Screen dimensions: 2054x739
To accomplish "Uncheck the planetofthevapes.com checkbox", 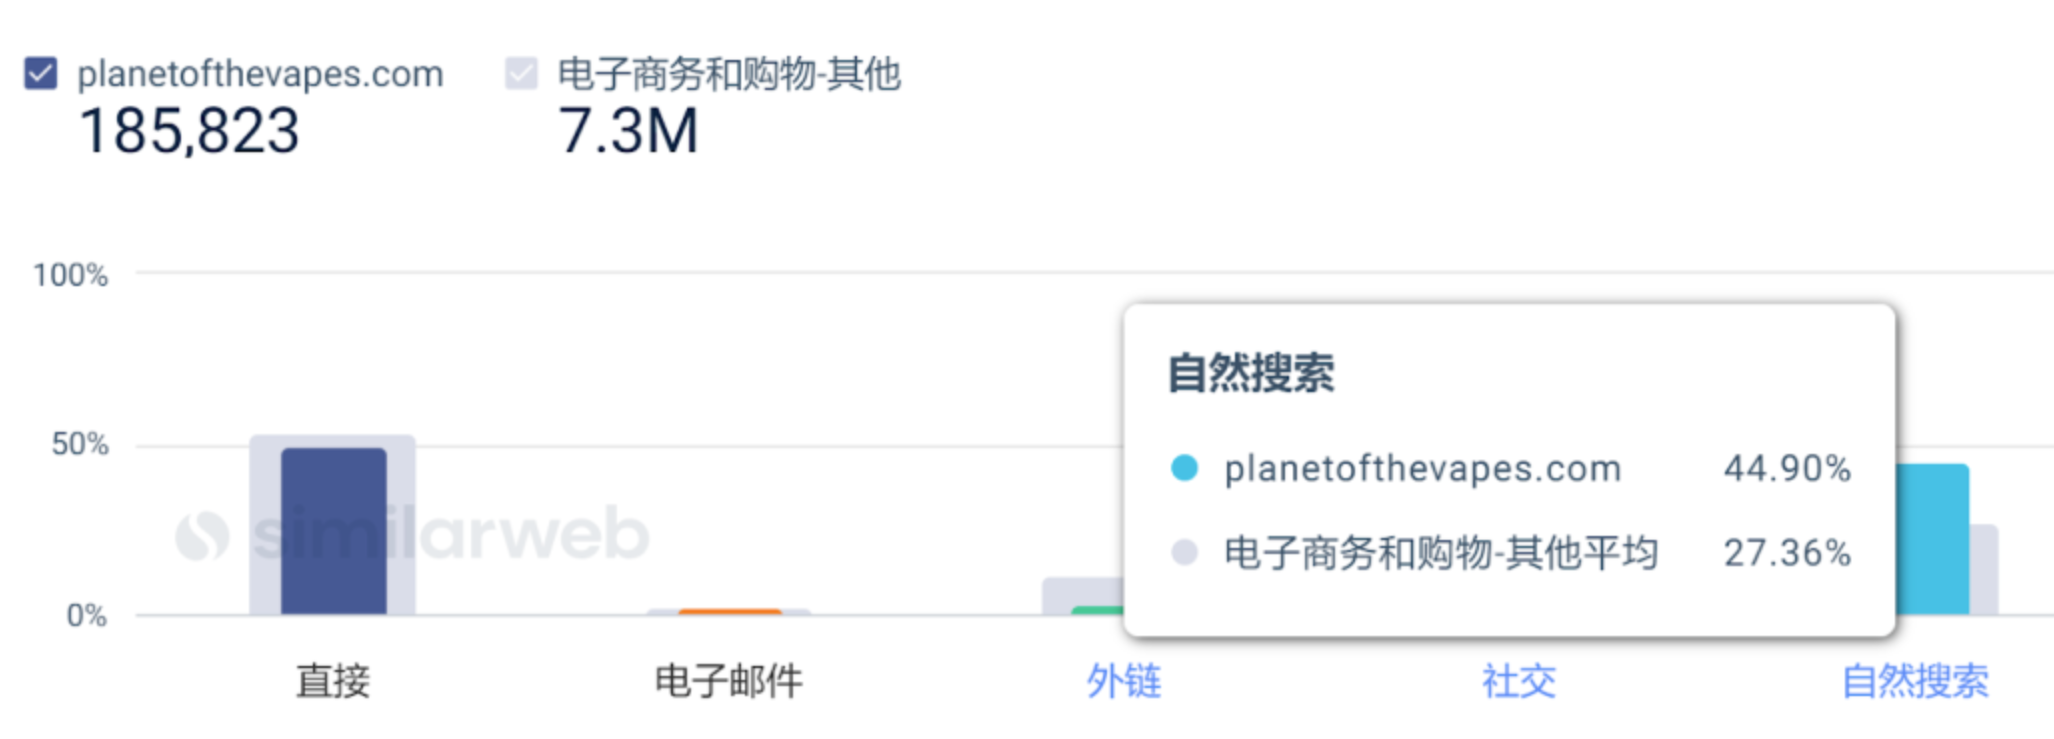I will (x=41, y=73).
